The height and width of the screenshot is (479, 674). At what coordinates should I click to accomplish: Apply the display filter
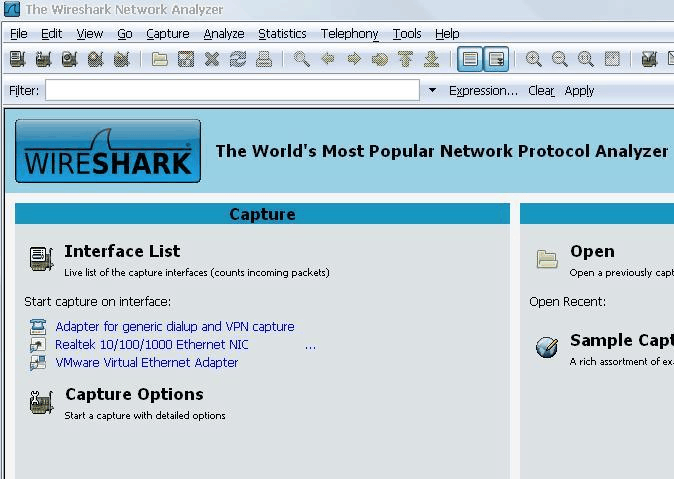tap(579, 91)
